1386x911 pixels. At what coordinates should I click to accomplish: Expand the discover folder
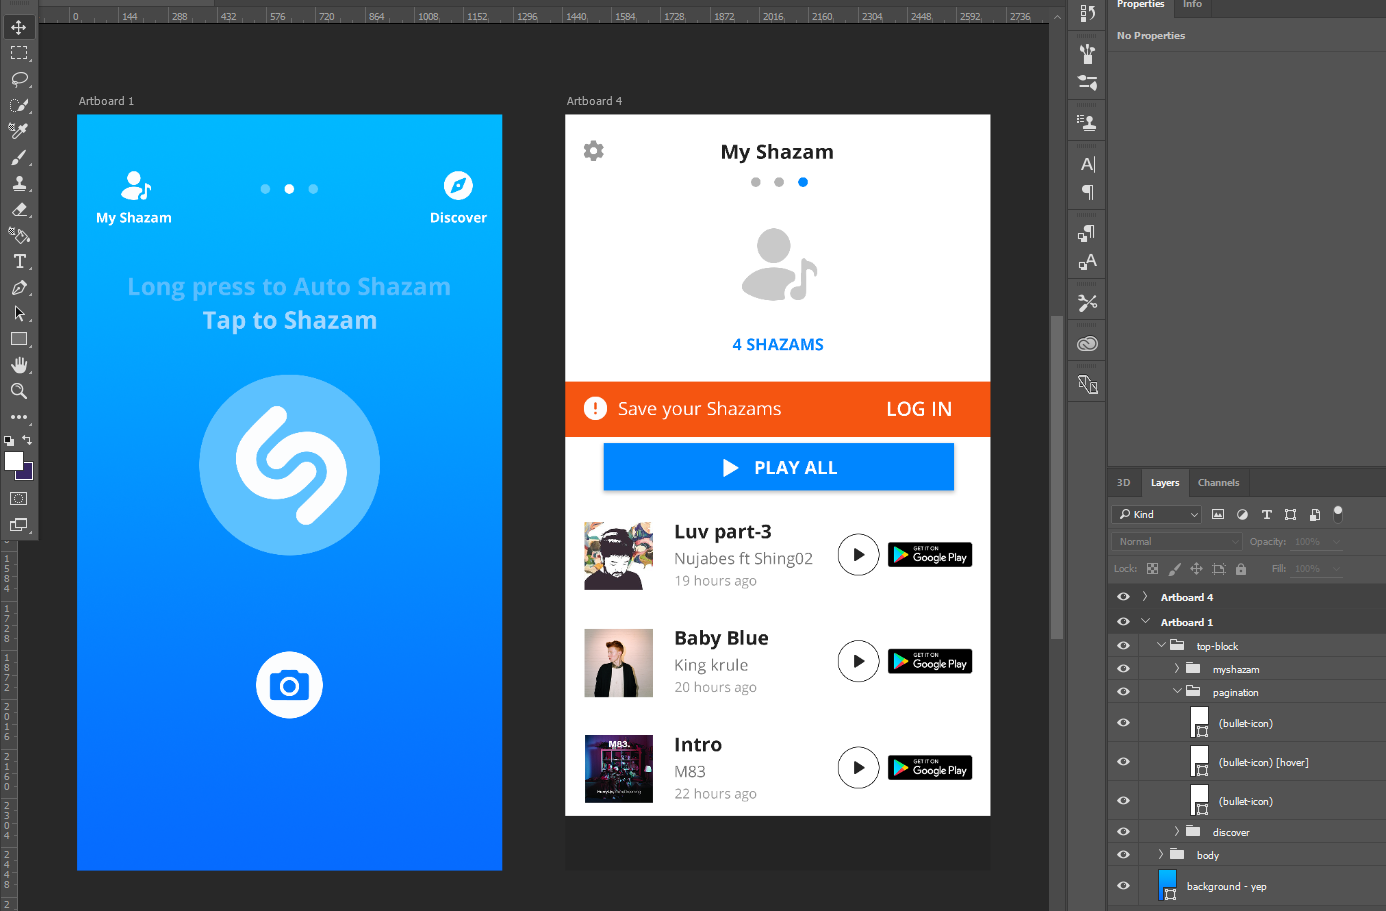pos(1177,832)
